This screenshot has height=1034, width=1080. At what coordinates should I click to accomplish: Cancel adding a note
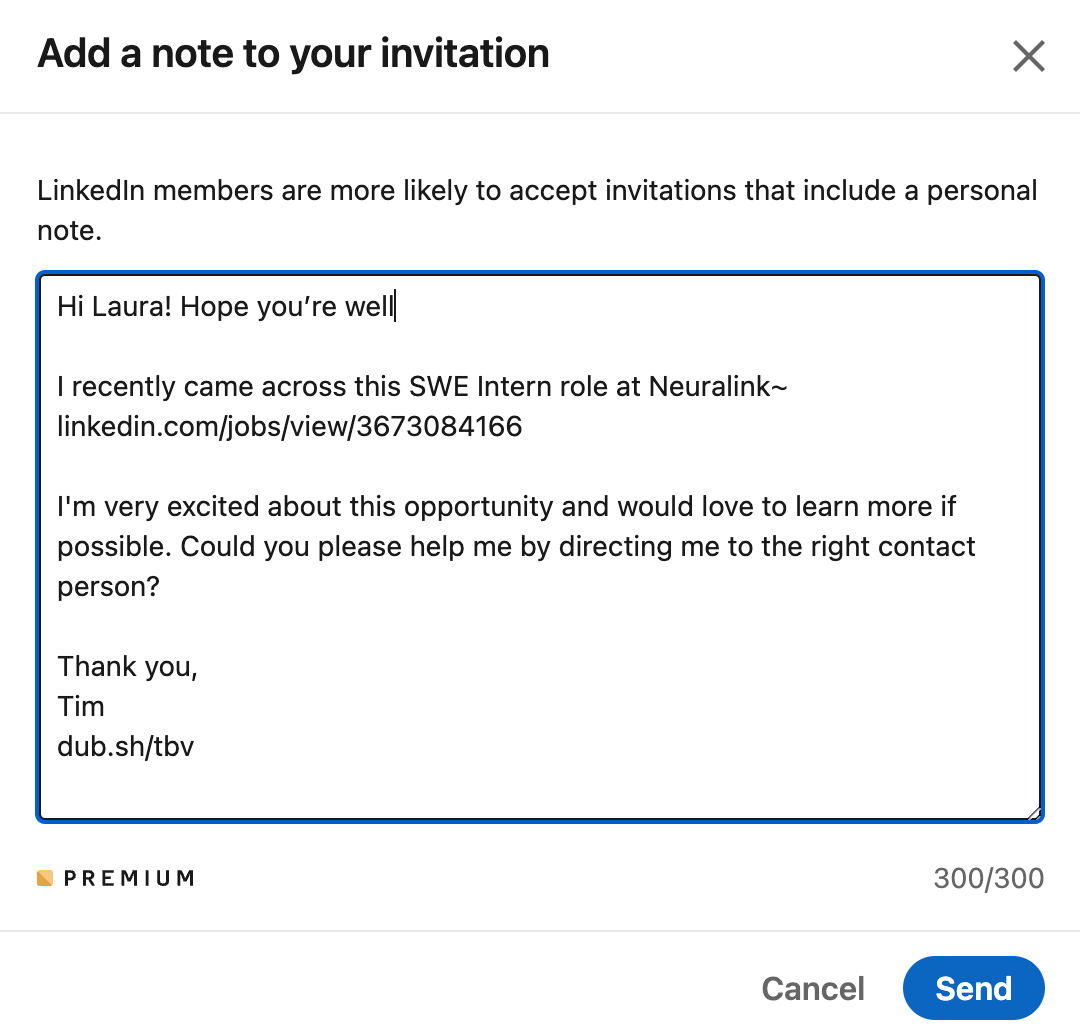[x=813, y=989]
